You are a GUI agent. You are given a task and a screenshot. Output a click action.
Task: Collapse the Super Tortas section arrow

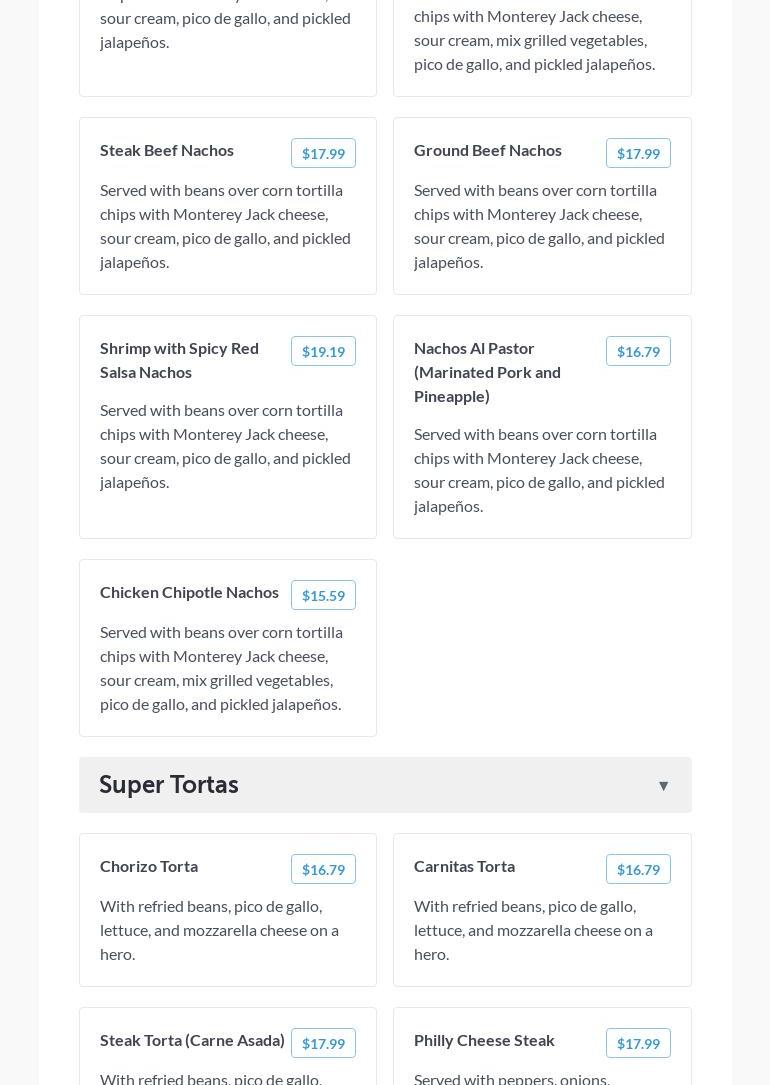[663, 786]
